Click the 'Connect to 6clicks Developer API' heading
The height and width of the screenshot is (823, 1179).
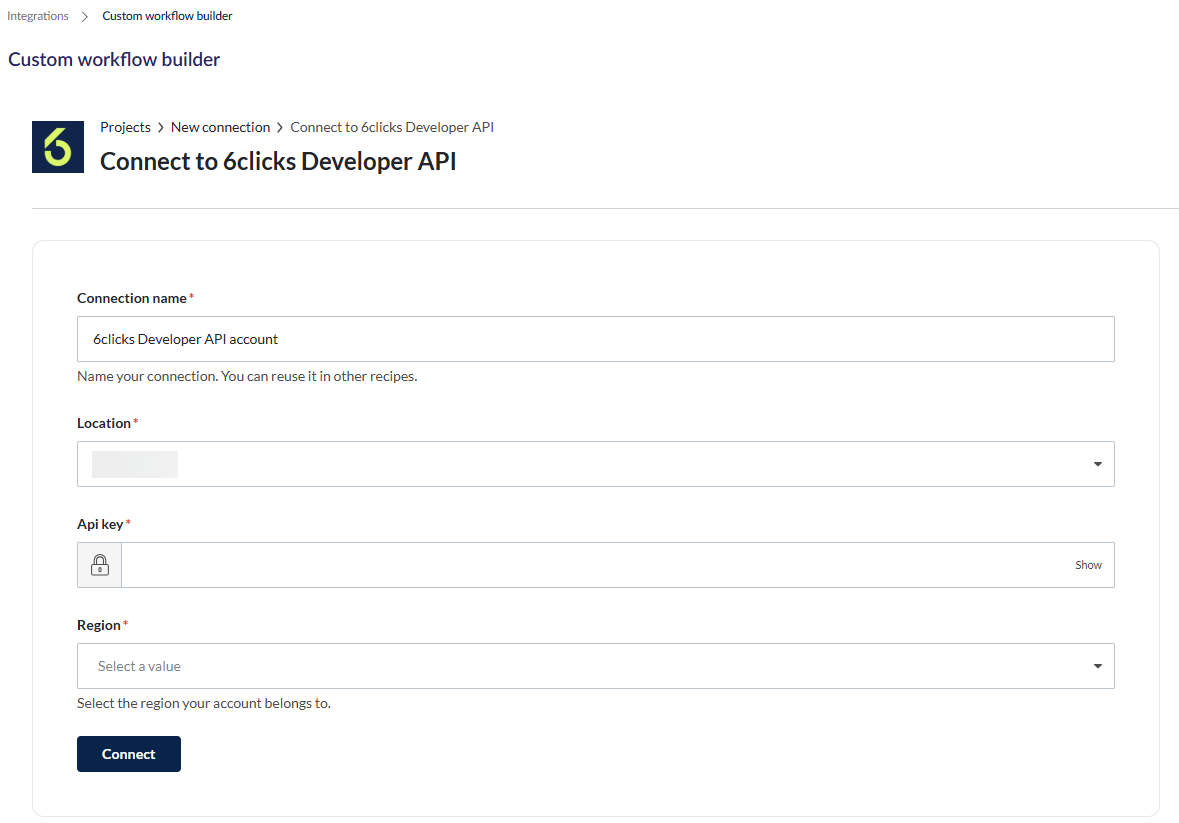[x=278, y=162]
